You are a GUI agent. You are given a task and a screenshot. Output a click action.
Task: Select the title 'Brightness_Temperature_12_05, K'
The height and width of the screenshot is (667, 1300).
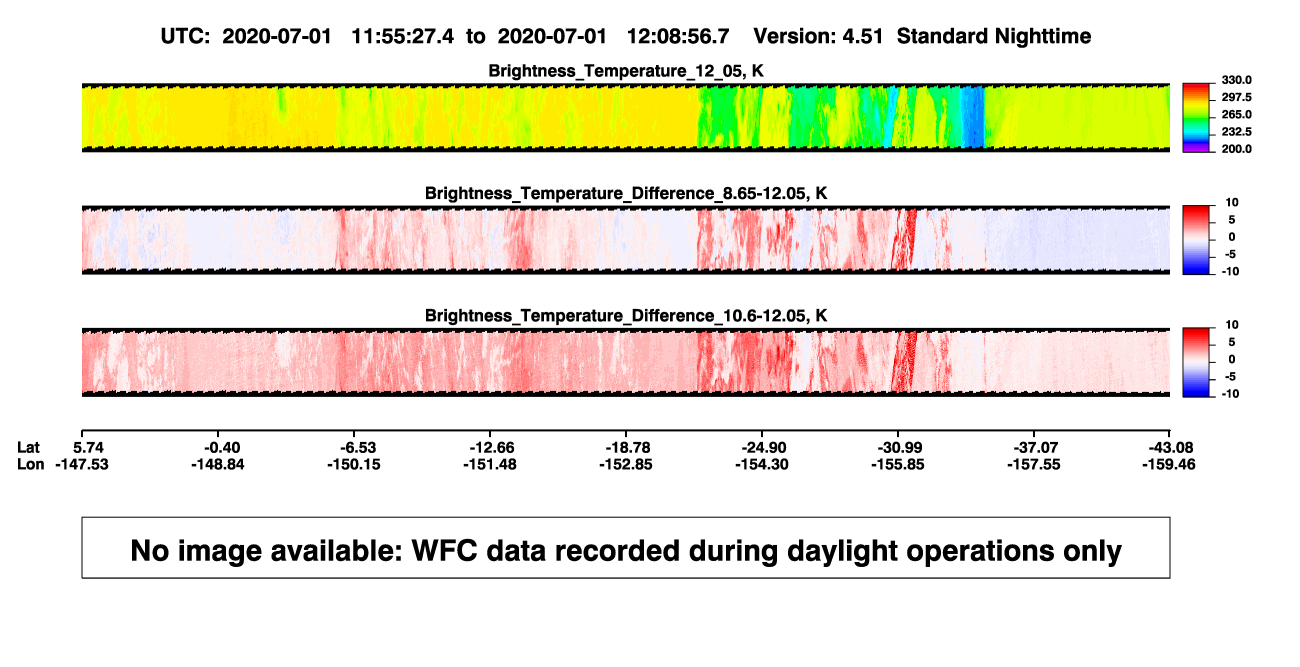(625, 71)
